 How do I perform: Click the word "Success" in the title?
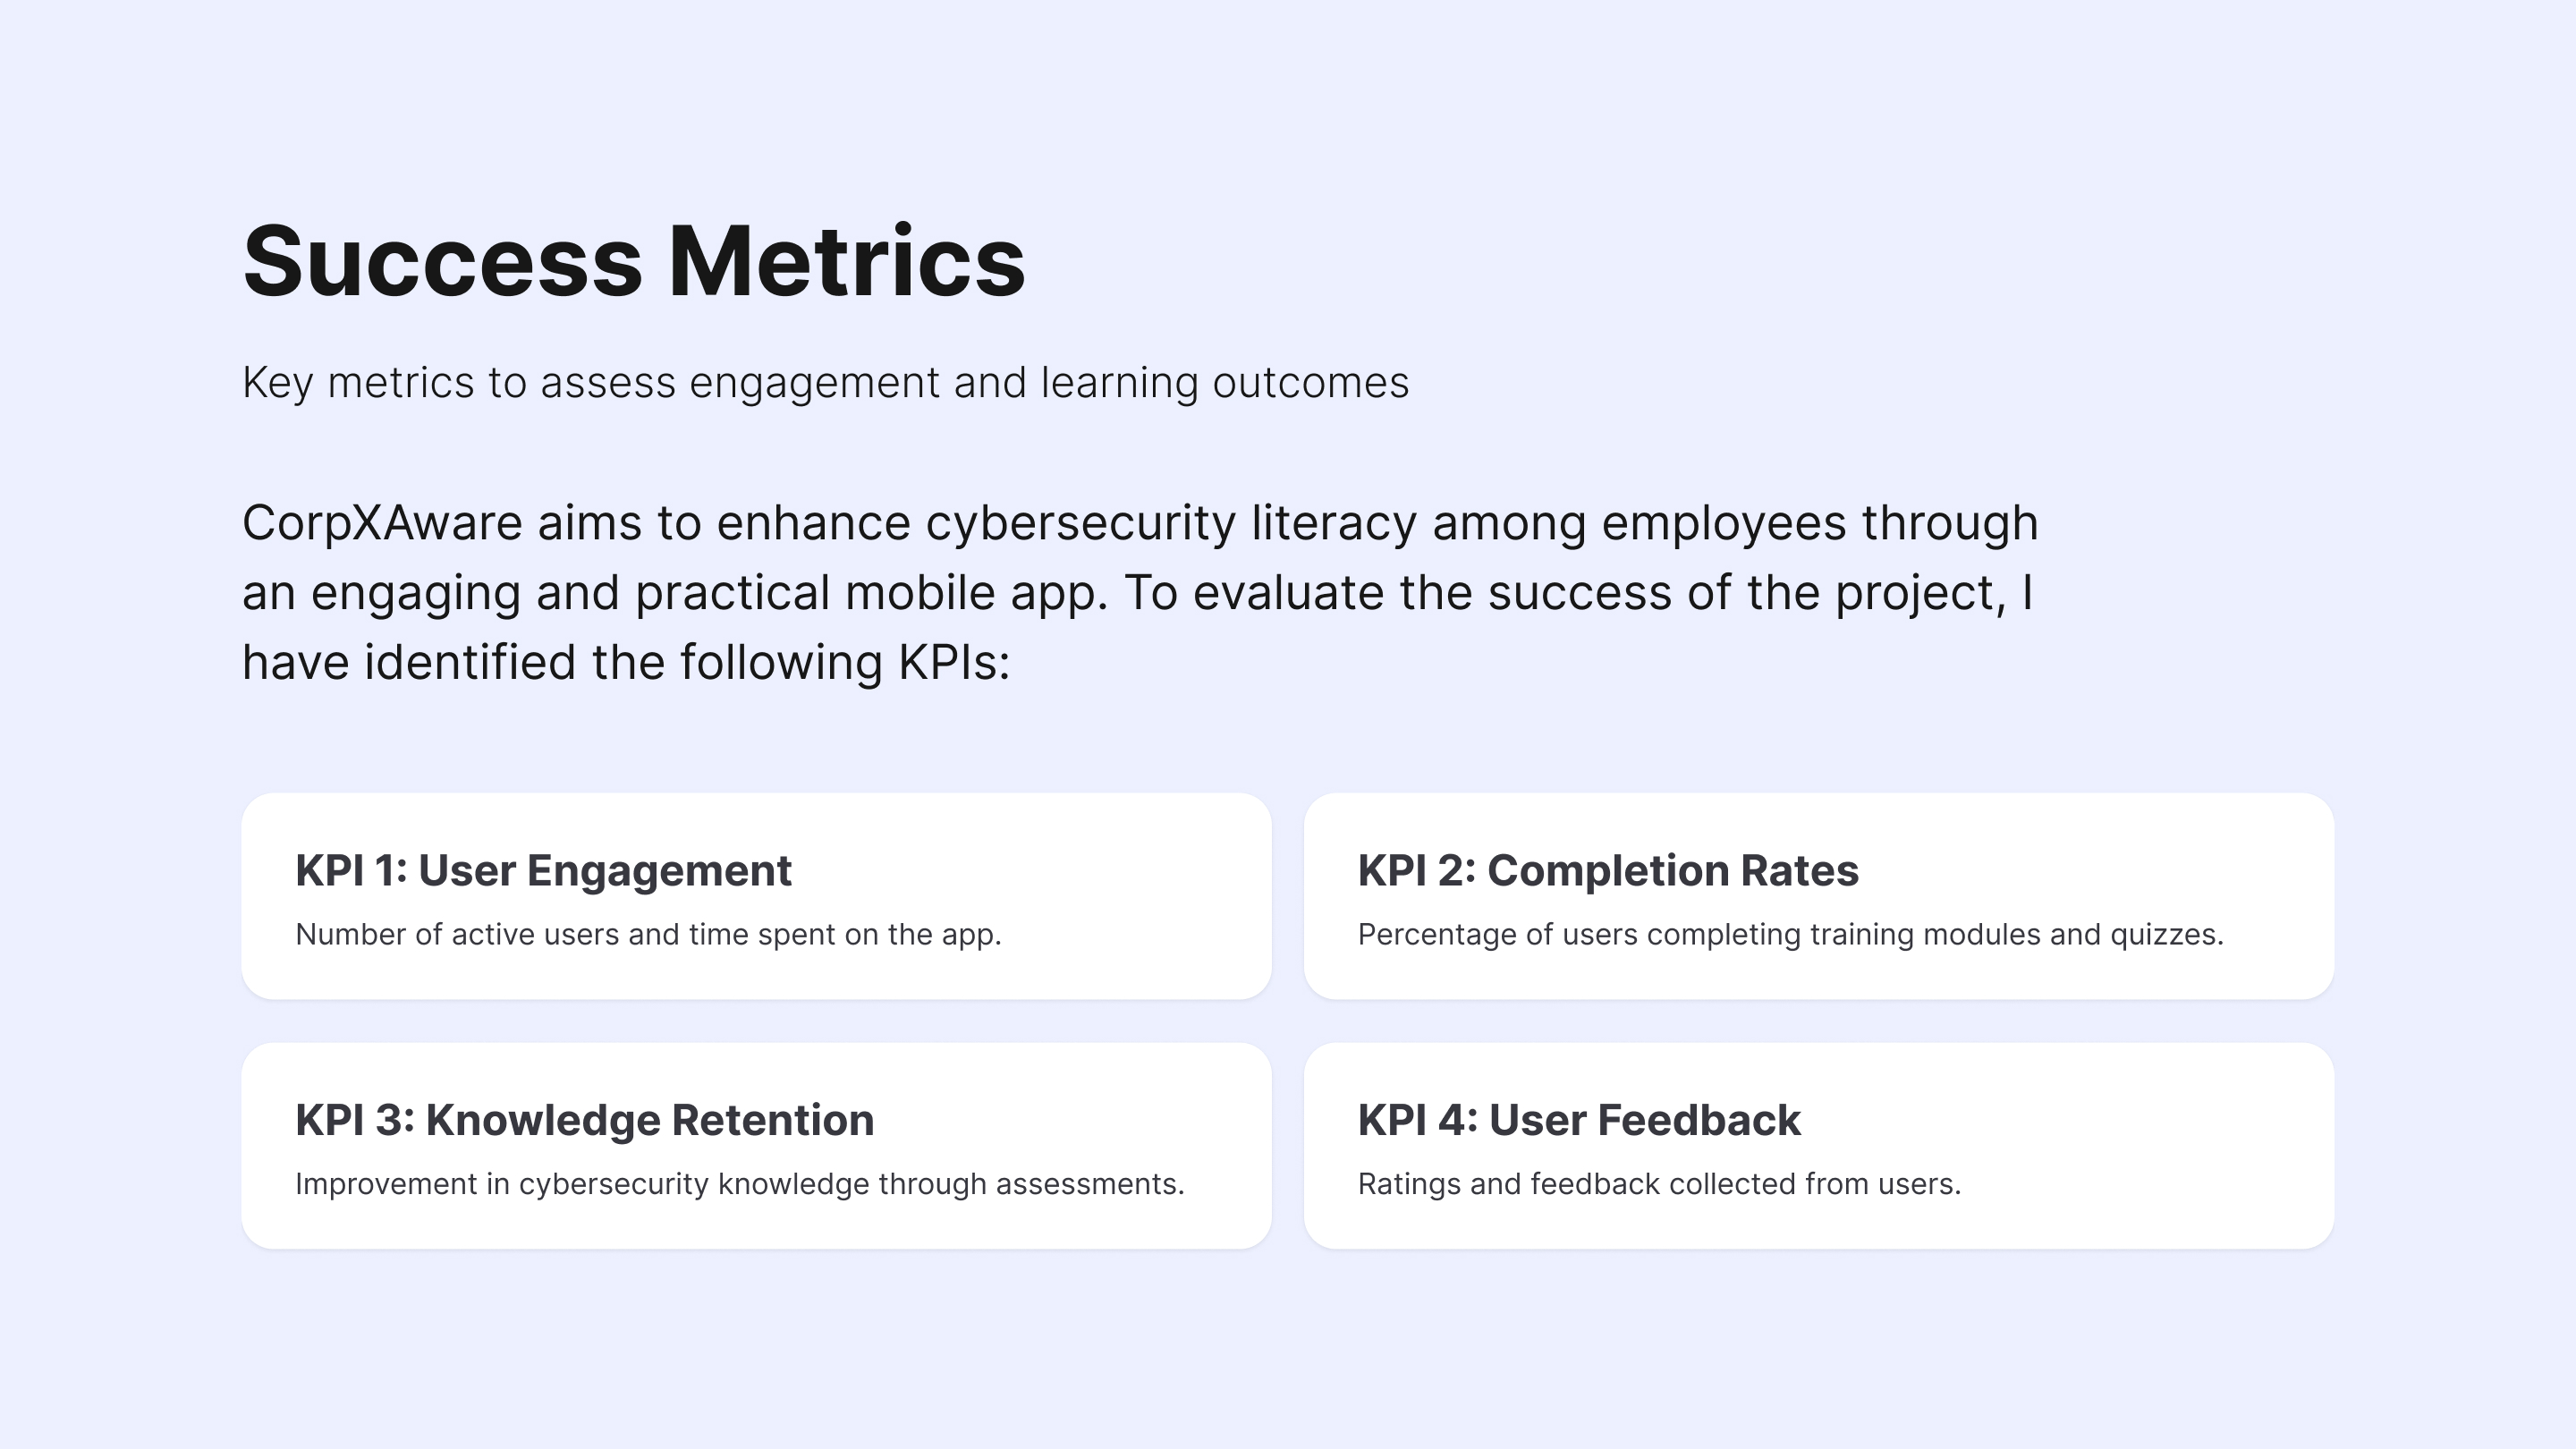tap(442, 261)
